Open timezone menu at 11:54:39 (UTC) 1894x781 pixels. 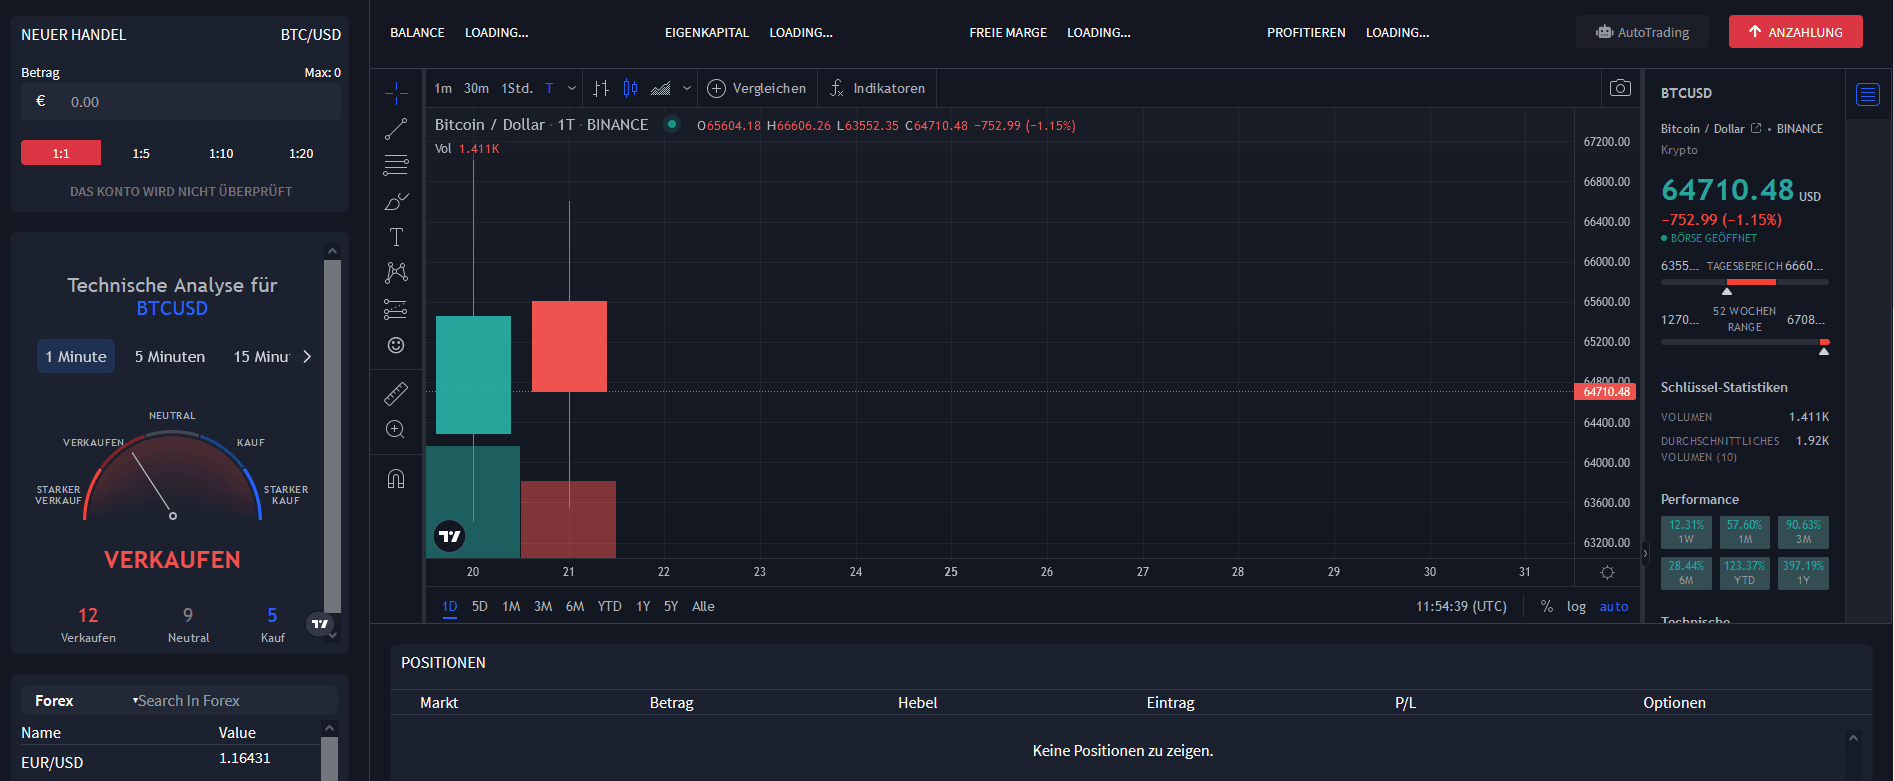click(1461, 606)
